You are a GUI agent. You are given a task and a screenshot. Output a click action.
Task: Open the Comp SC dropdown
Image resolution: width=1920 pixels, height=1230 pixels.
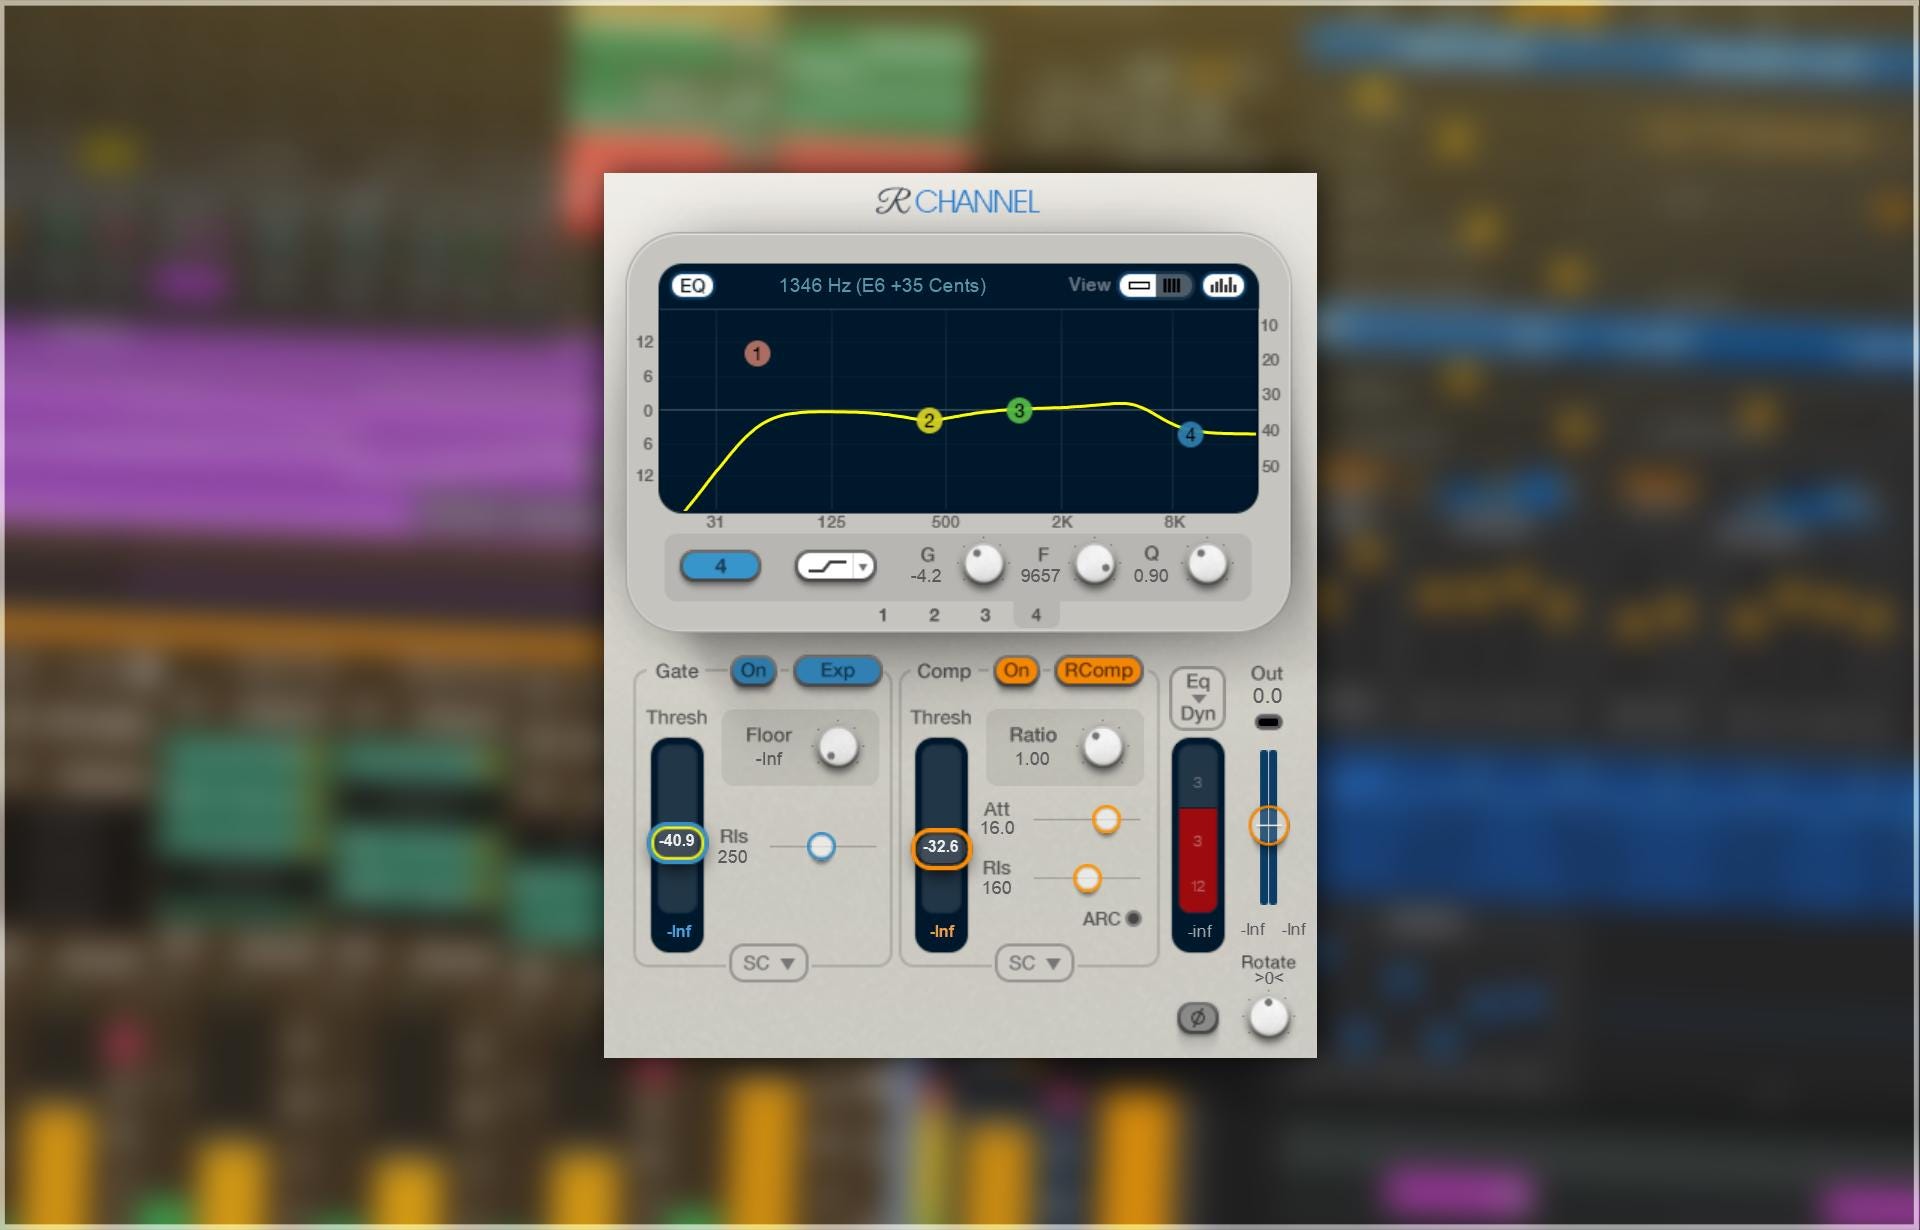click(x=1034, y=963)
